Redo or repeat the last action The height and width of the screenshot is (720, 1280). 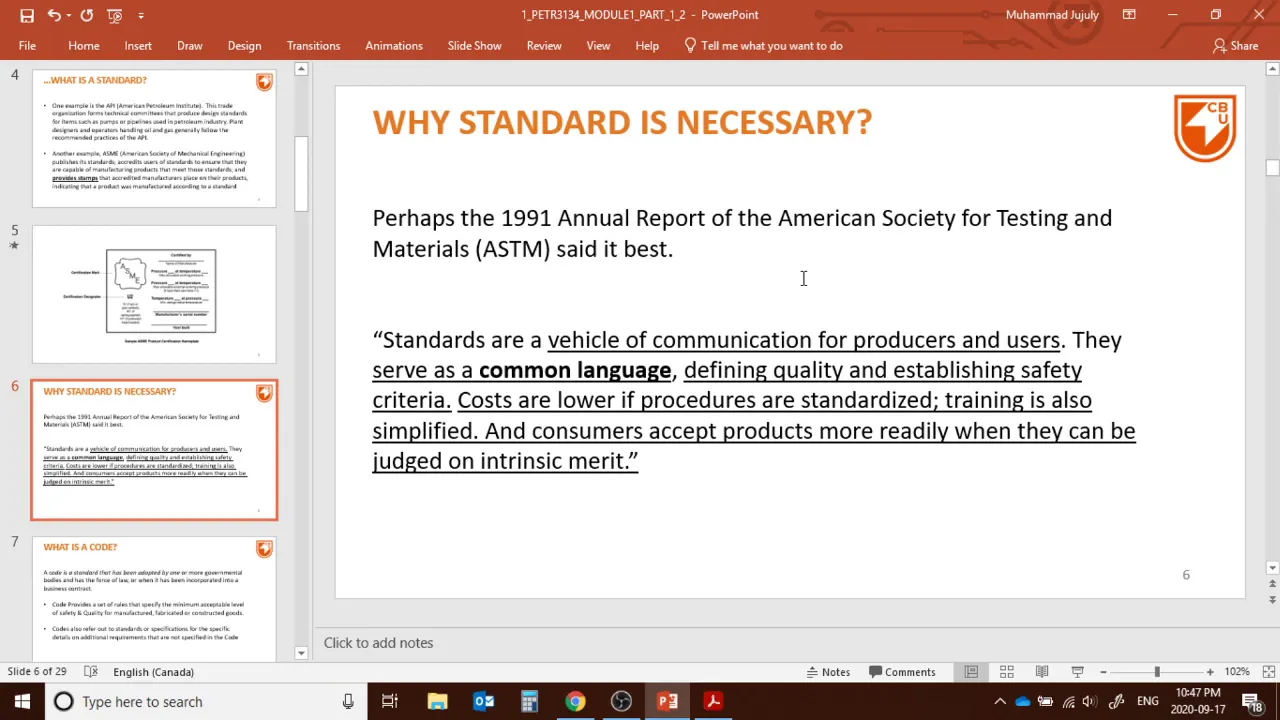pyautogui.click(x=87, y=15)
